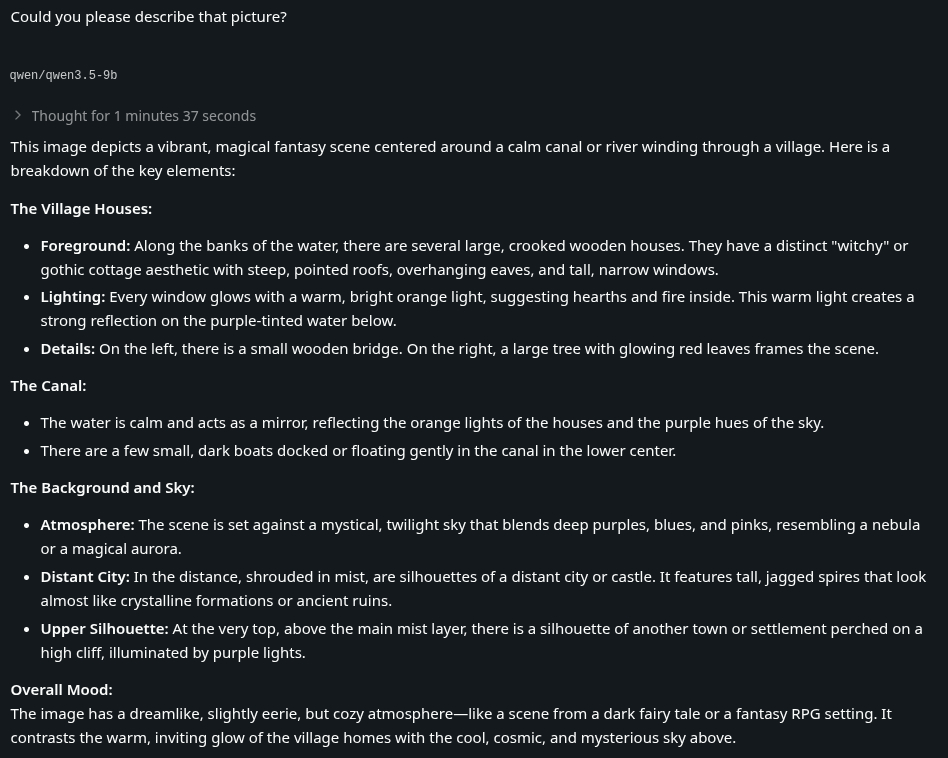The height and width of the screenshot is (758, 948).
Task: Click the qwen/qwen3.5-9b model name
Action: tap(64, 75)
